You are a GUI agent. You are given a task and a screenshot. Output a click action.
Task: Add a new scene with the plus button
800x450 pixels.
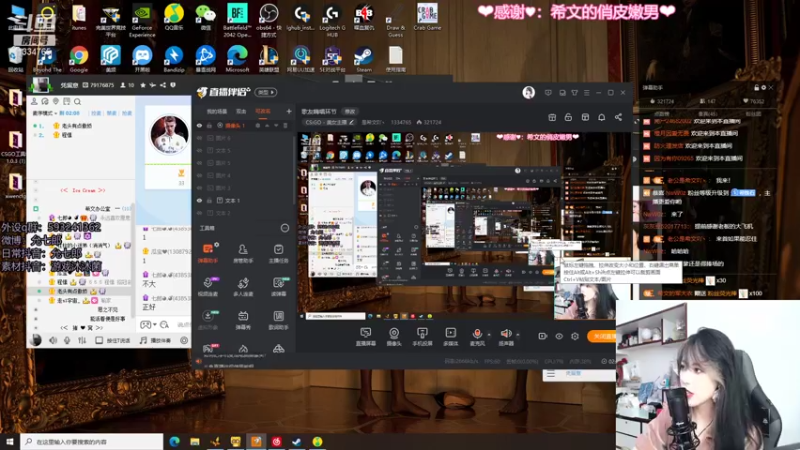tap(289, 111)
